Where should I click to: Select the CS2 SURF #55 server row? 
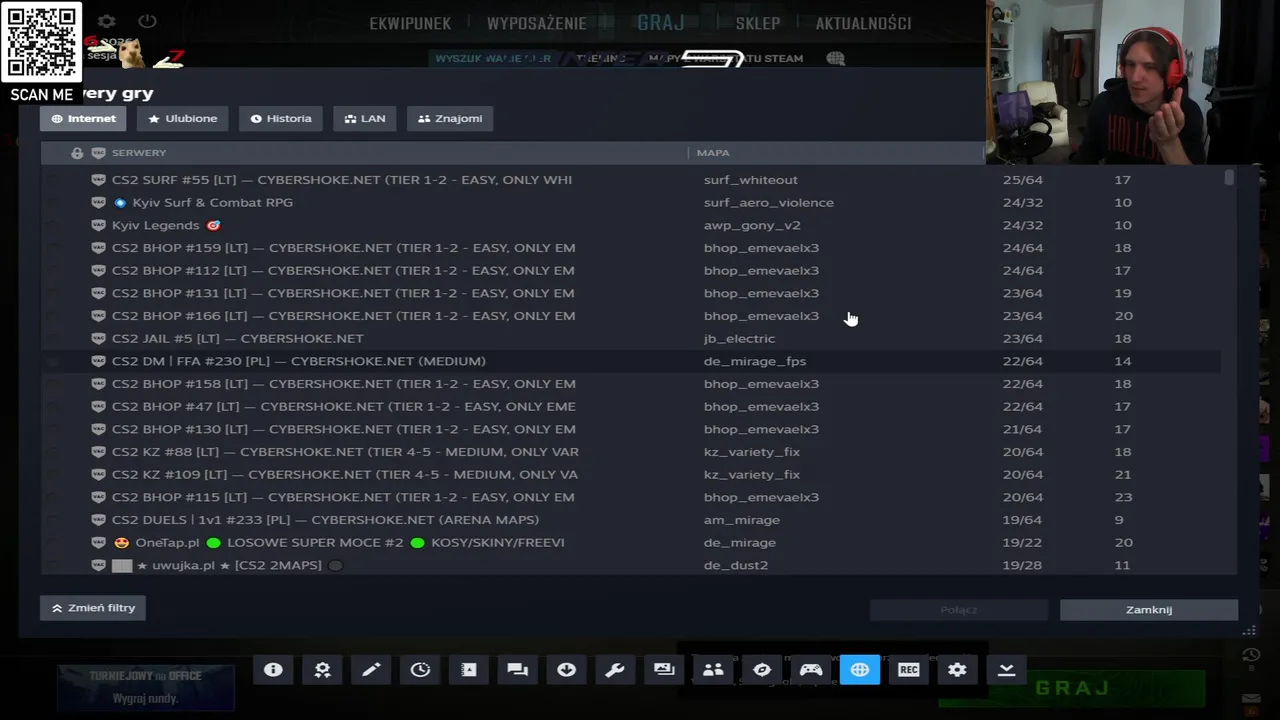click(630, 180)
